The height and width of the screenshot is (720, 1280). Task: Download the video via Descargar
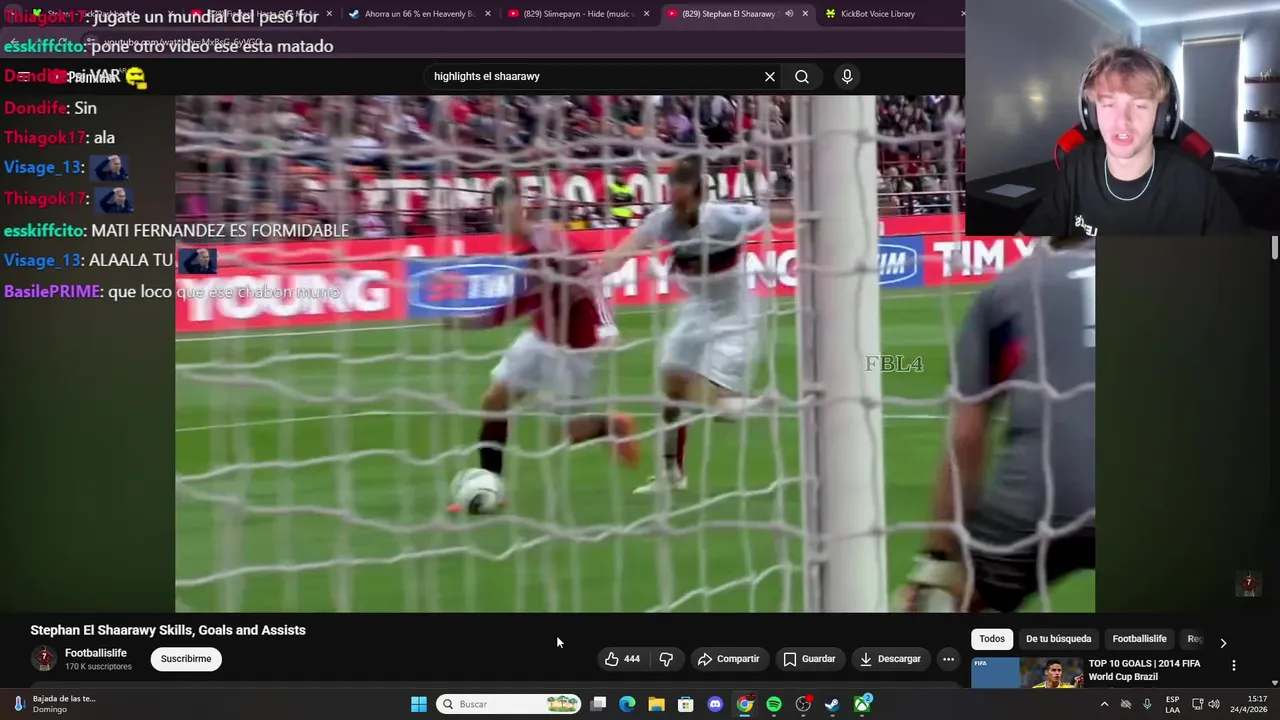(890, 659)
